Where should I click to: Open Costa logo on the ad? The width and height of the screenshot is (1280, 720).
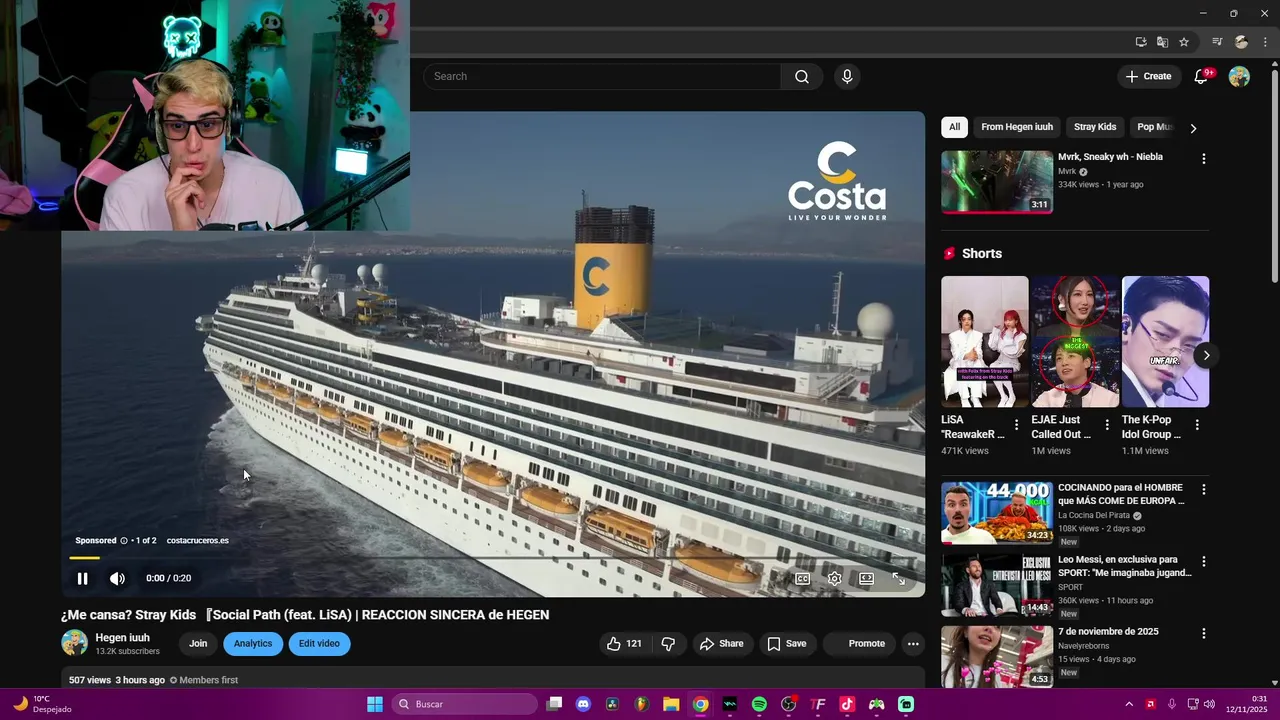[x=837, y=181]
